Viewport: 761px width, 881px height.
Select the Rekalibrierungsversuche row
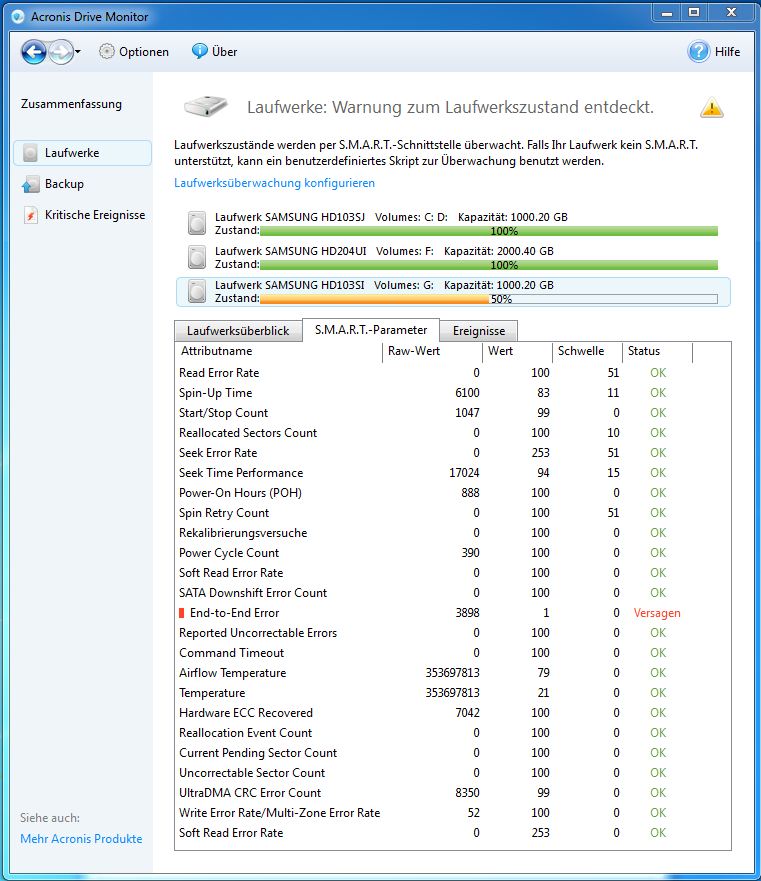pos(453,533)
